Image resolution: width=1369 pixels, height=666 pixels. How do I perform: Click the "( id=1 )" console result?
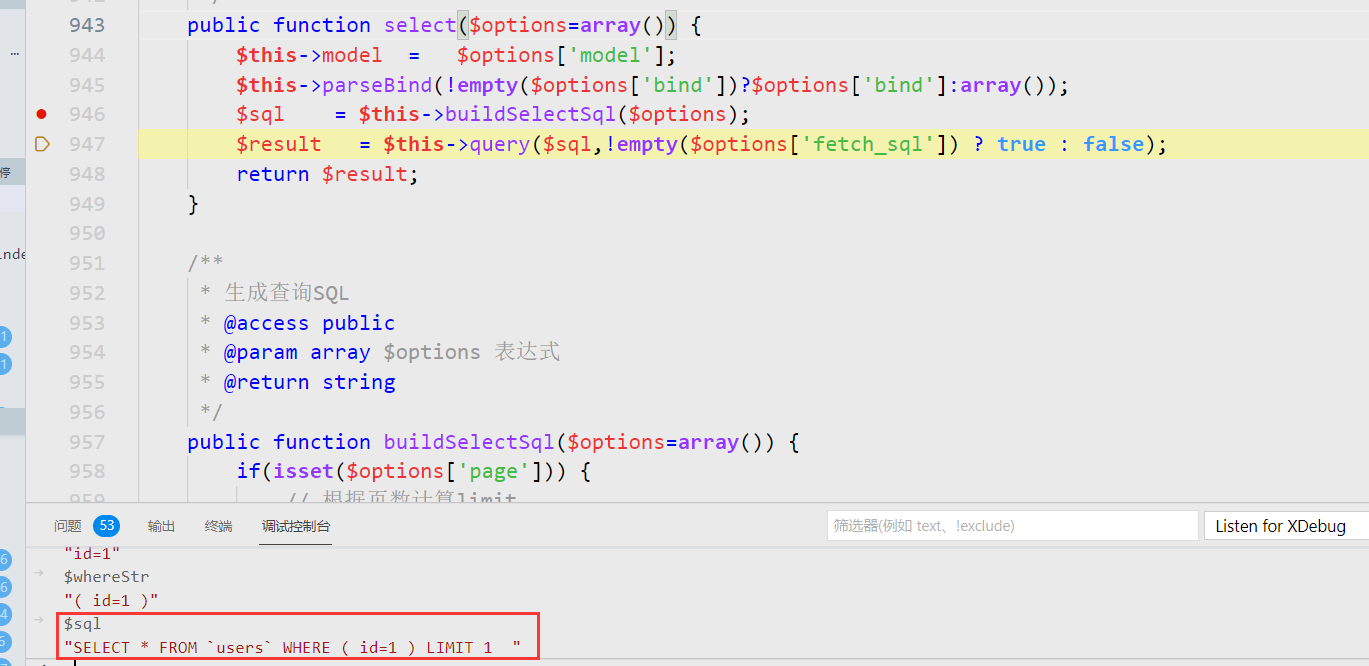point(111,600)
